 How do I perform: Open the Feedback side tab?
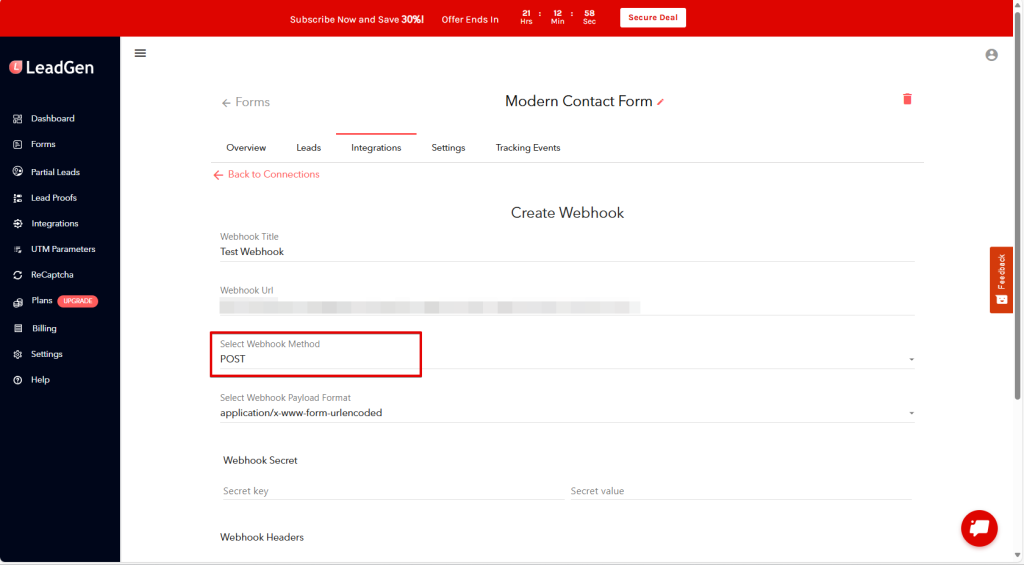click(1001, 280)
